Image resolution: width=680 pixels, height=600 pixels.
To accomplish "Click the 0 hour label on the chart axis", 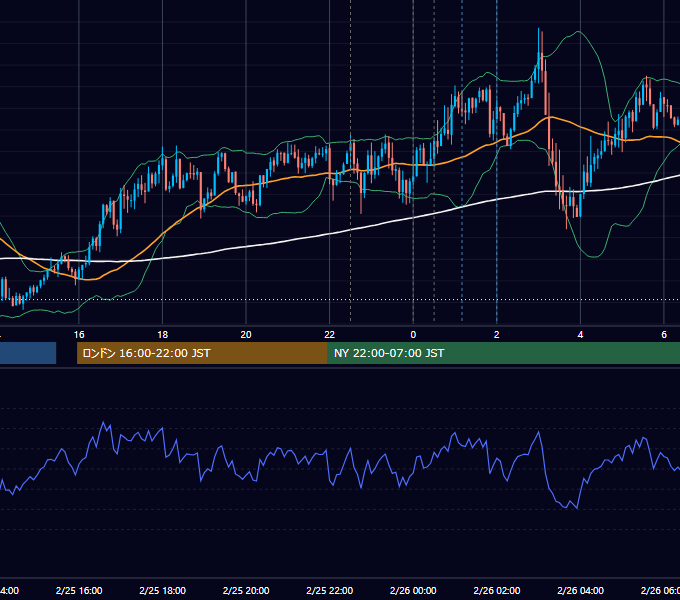I will coord(413,335).
